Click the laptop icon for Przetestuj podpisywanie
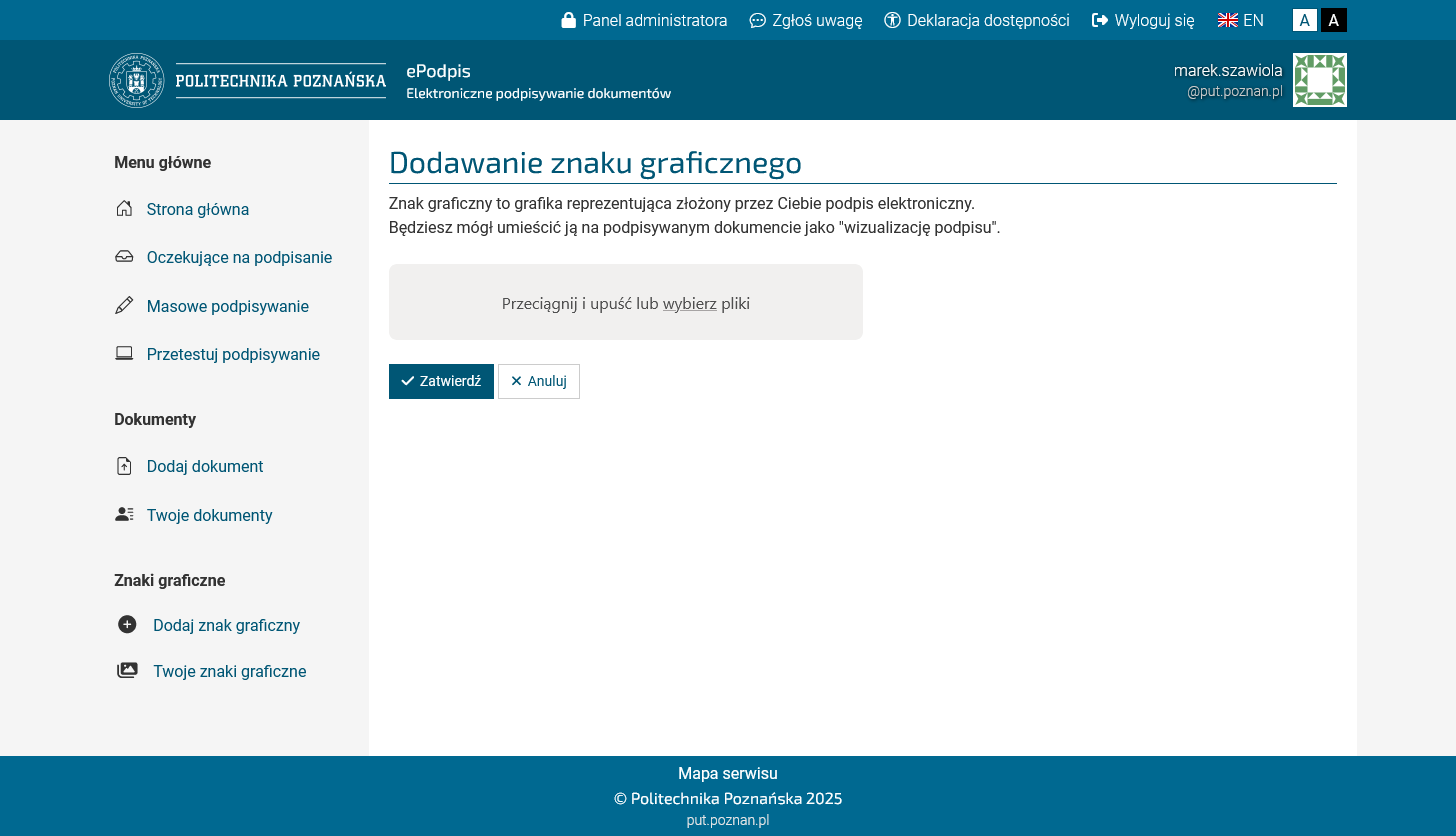 tap(124, 354)
